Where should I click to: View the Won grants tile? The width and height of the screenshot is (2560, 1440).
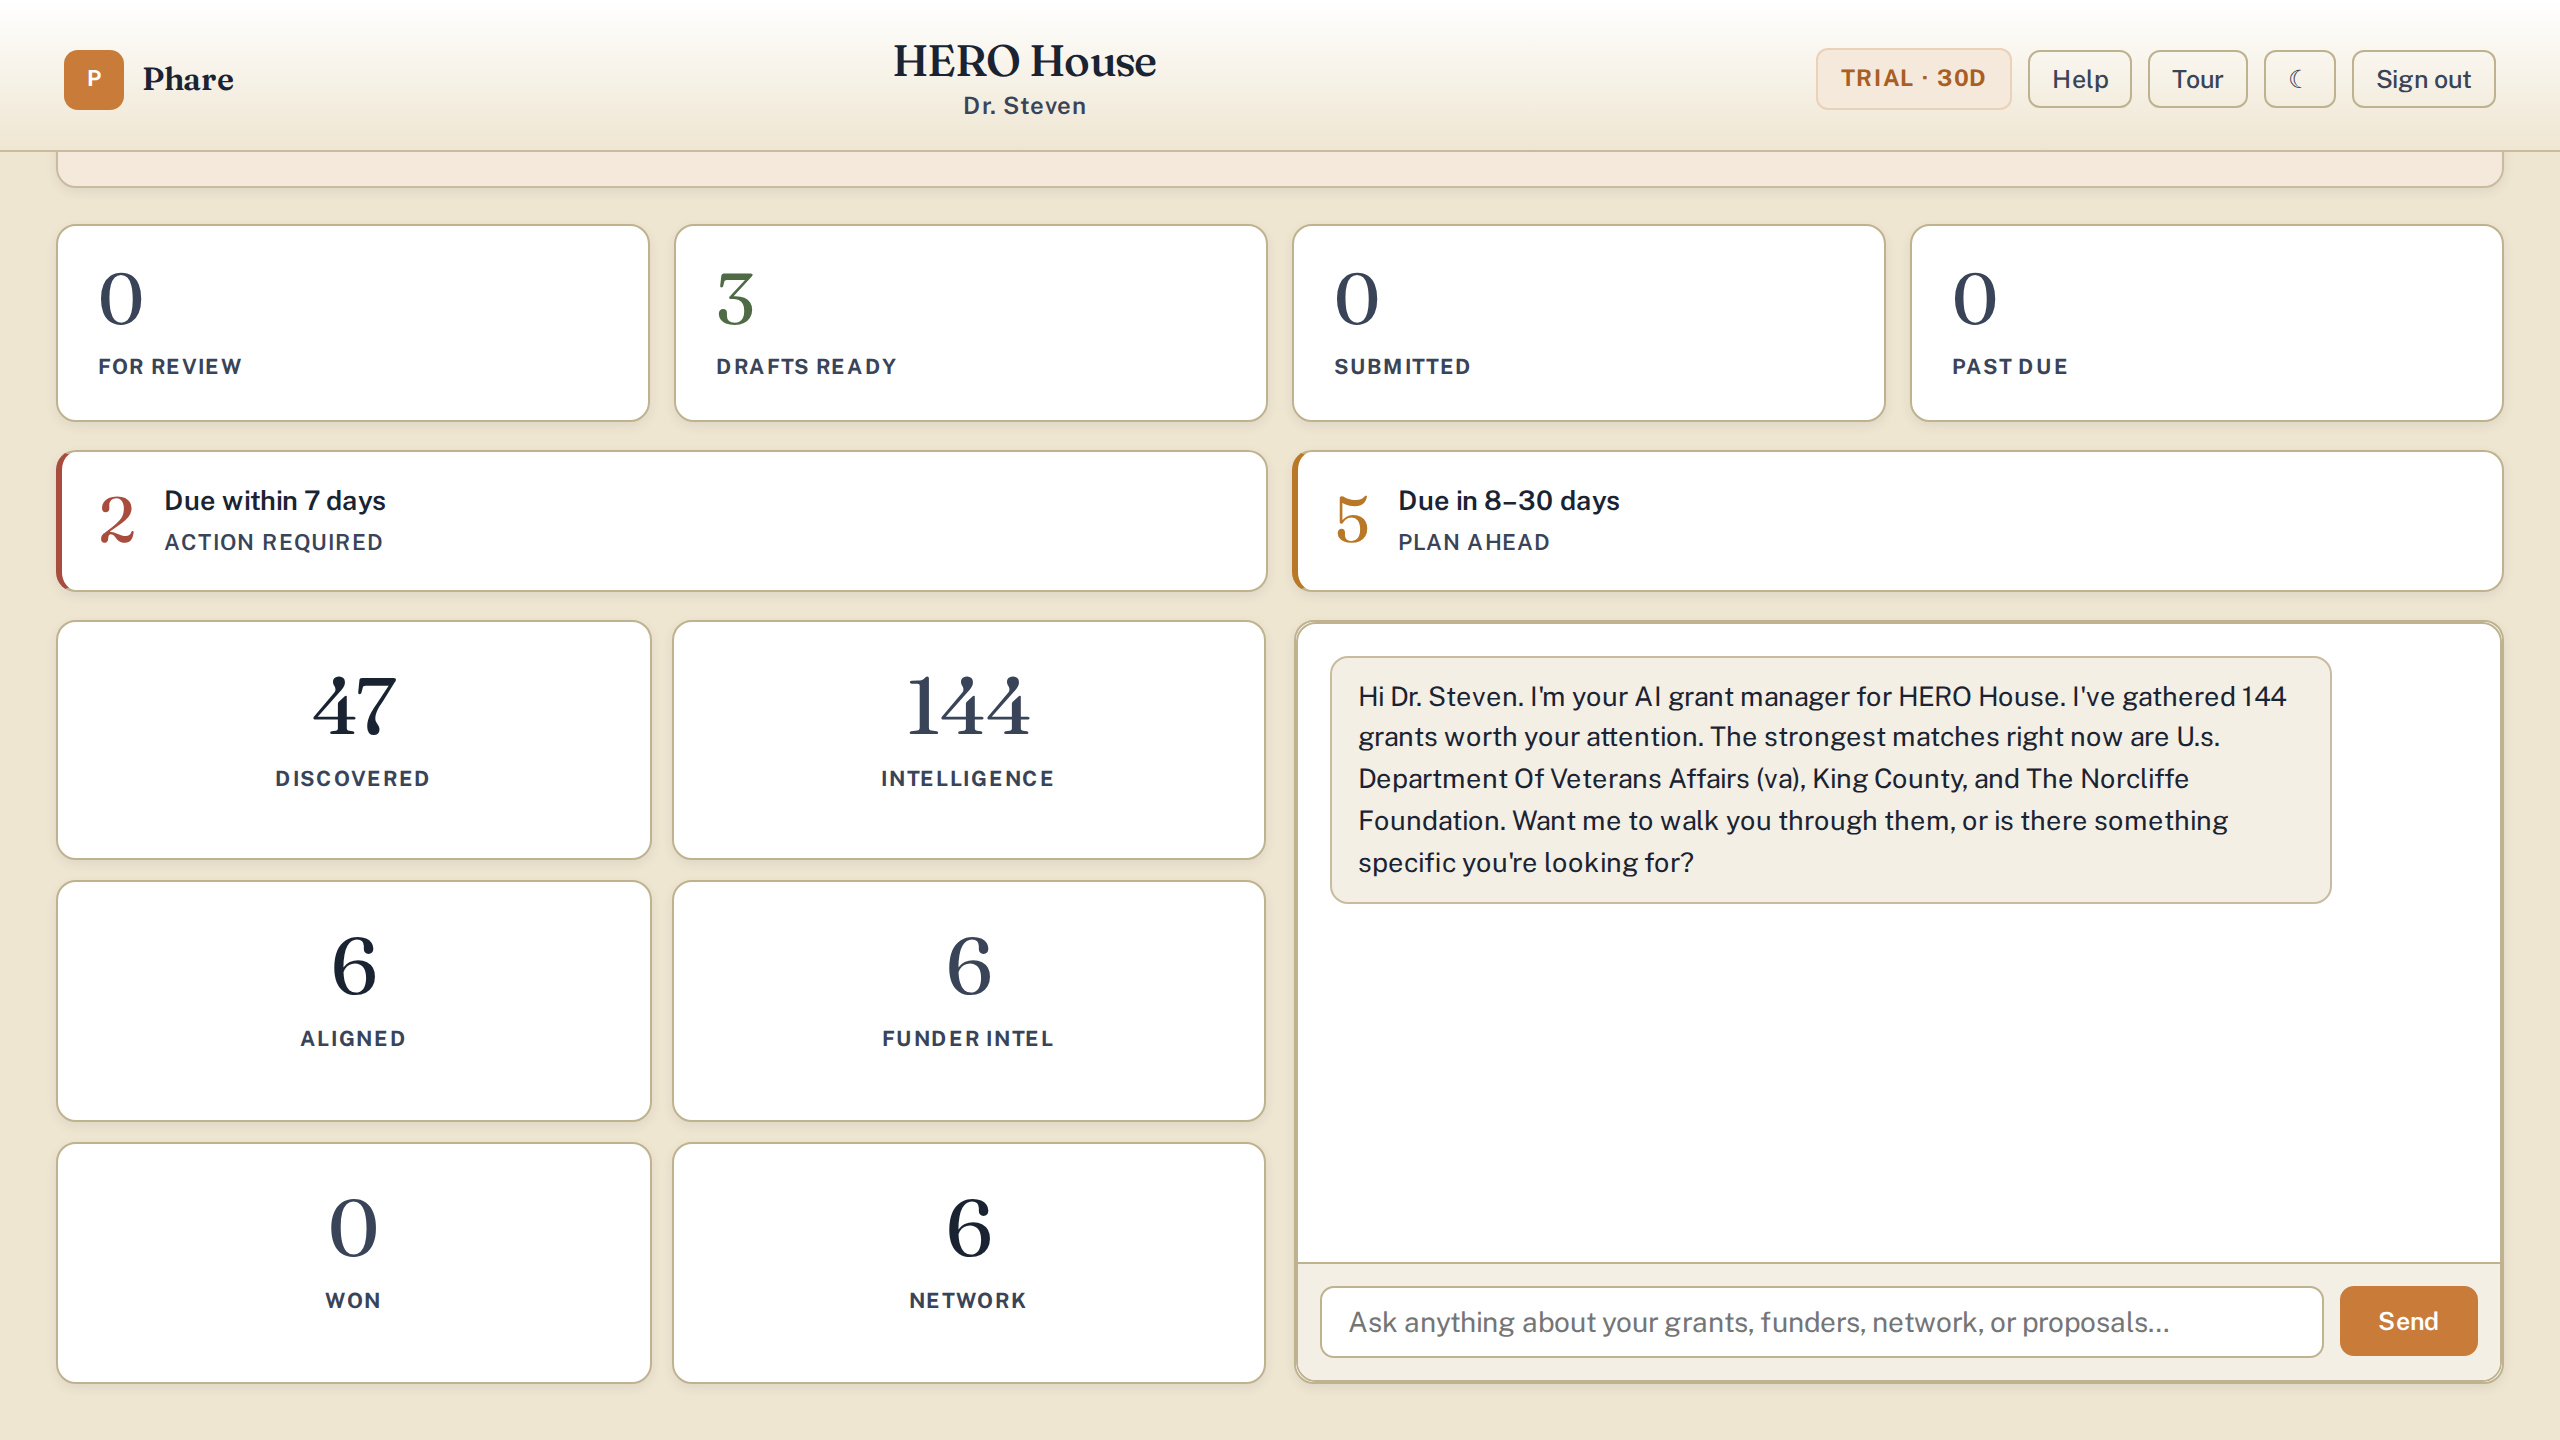354,1263
